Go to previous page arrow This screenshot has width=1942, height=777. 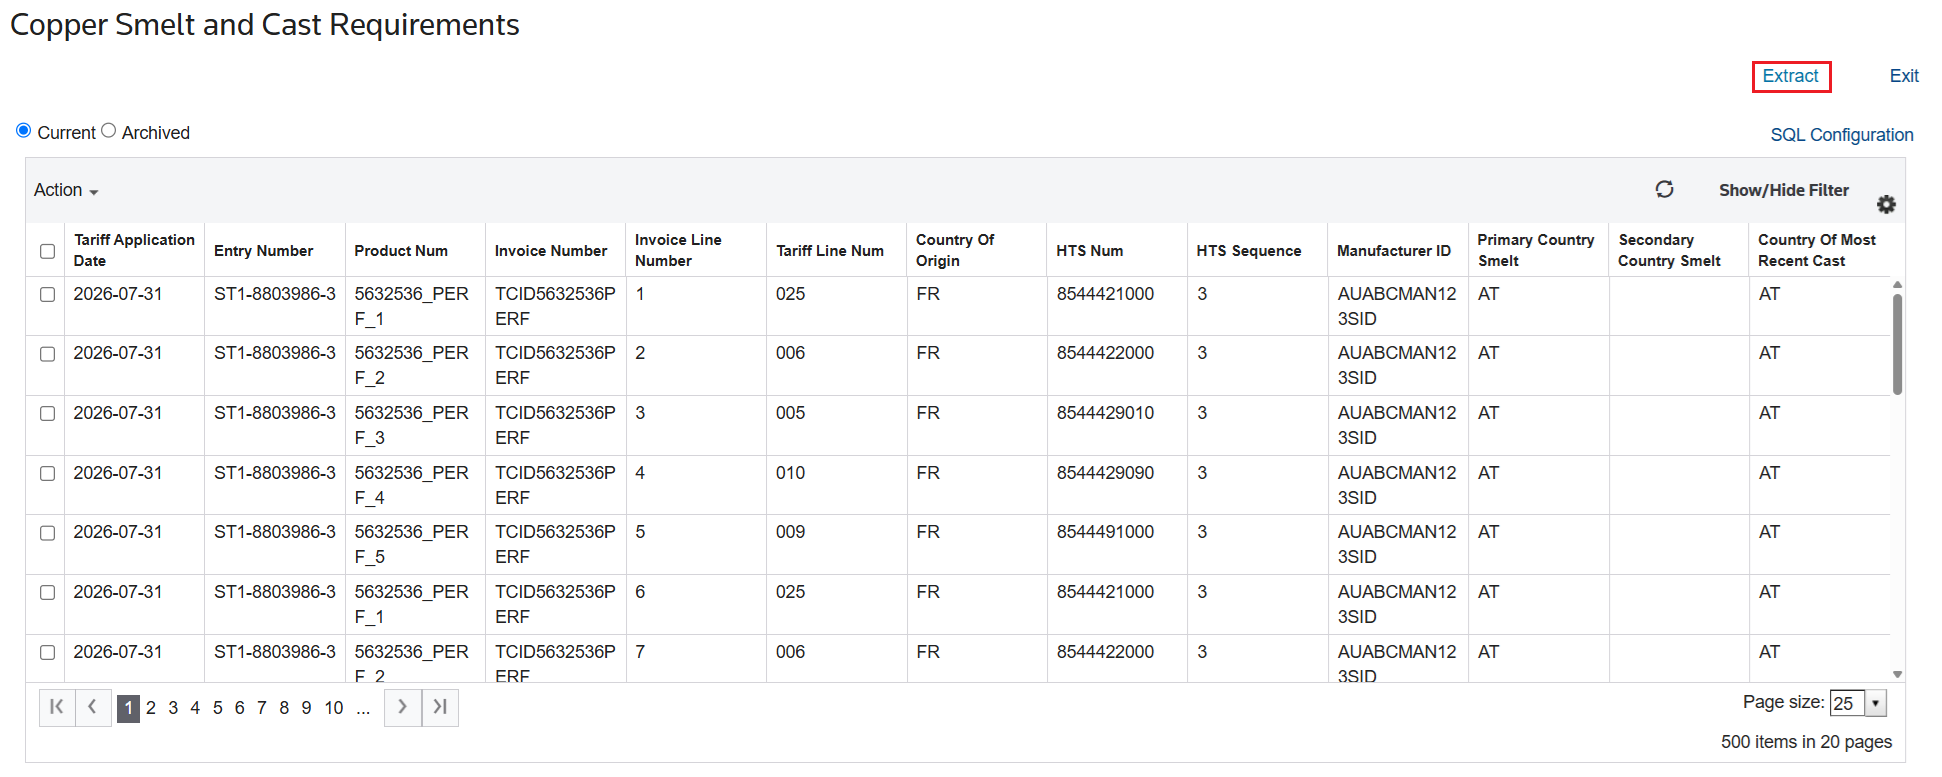pyautogui.click(x=93, y=707)
